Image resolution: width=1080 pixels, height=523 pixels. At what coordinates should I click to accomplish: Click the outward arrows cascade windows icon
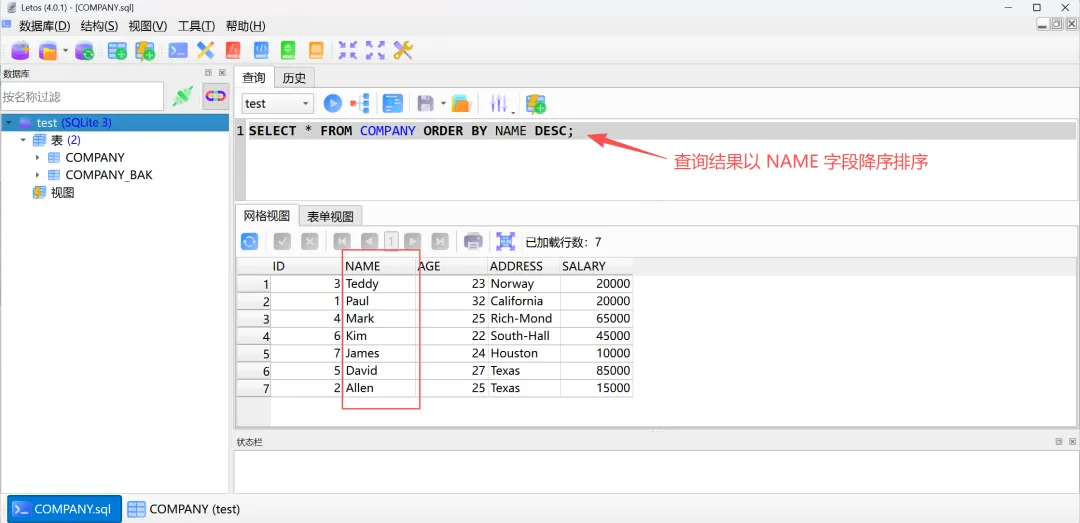375,50
